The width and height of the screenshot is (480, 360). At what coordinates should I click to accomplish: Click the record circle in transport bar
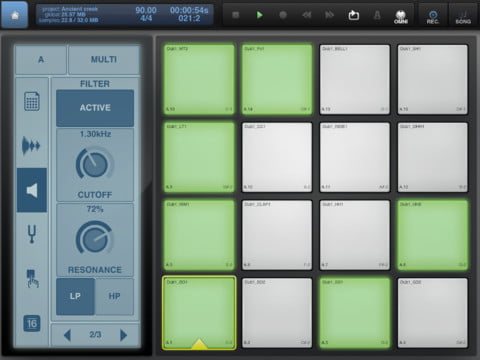(283, 15)
